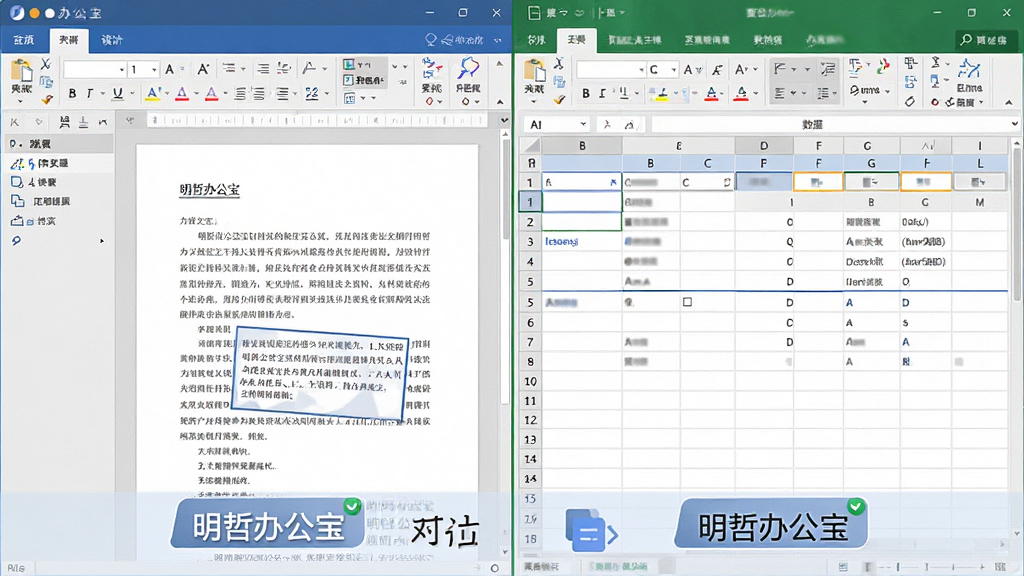Image resolution: width=1024 pixels, height=576 pixels.
Task: Select the tilted blue-bordered text box in the document
Action: 321,372
